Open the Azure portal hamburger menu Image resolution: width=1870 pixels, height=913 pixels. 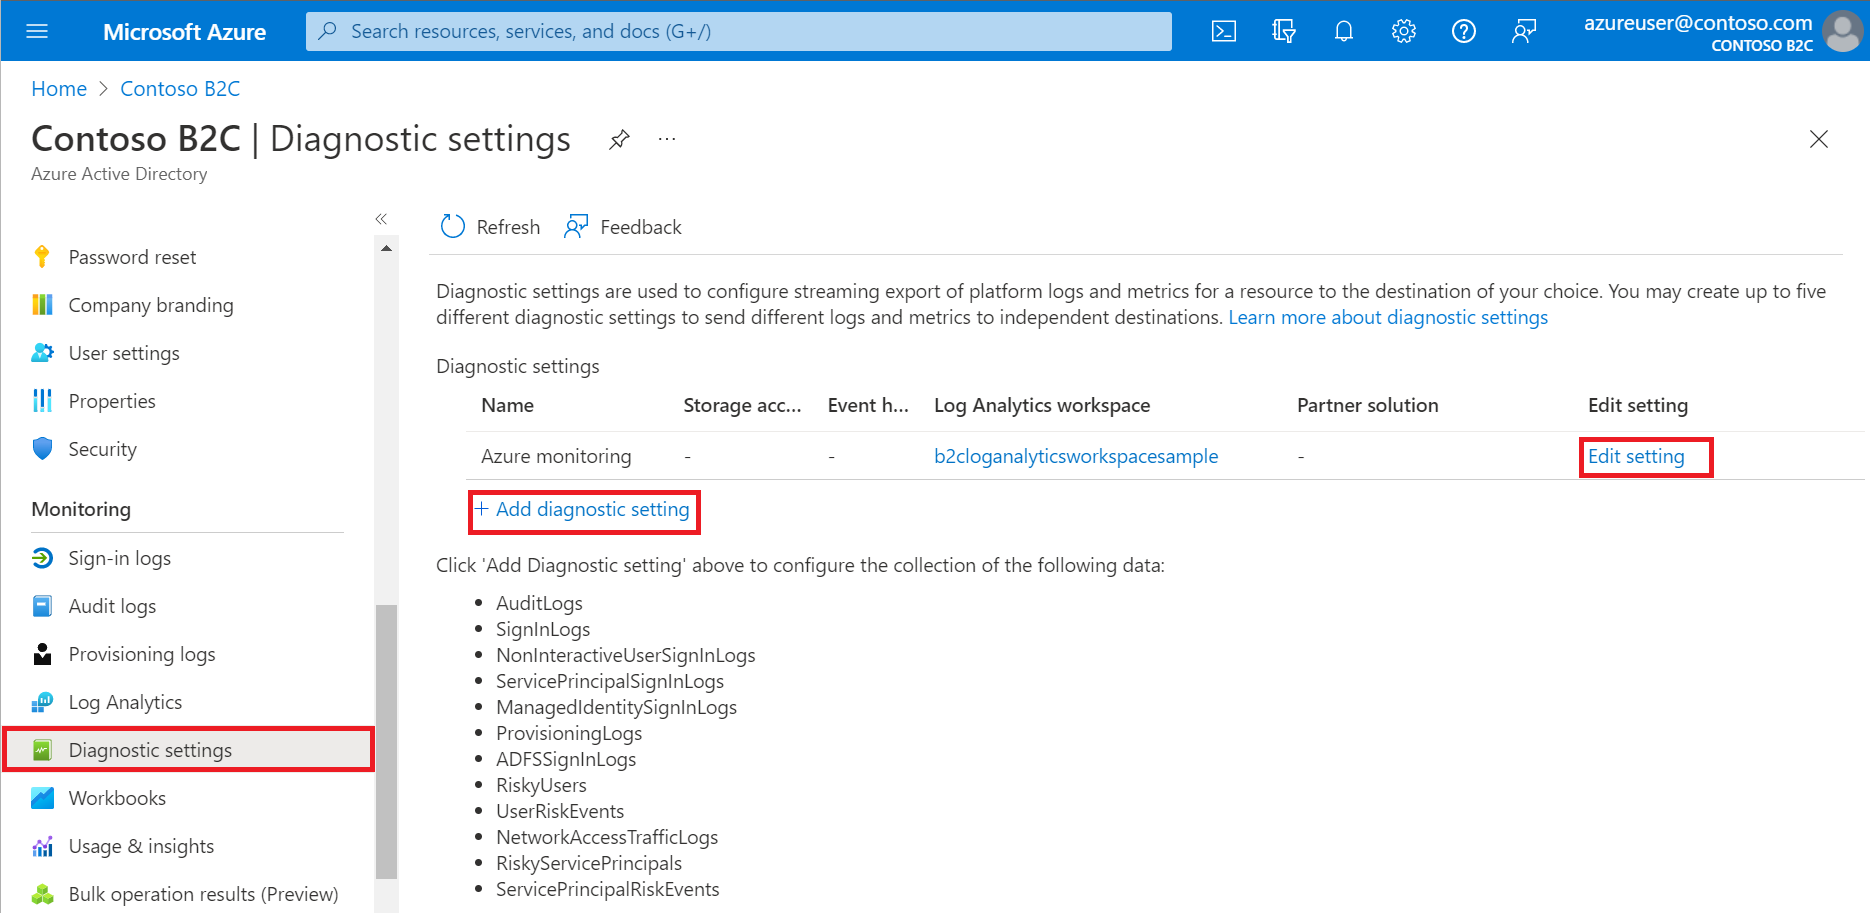(x=37, y=30)
